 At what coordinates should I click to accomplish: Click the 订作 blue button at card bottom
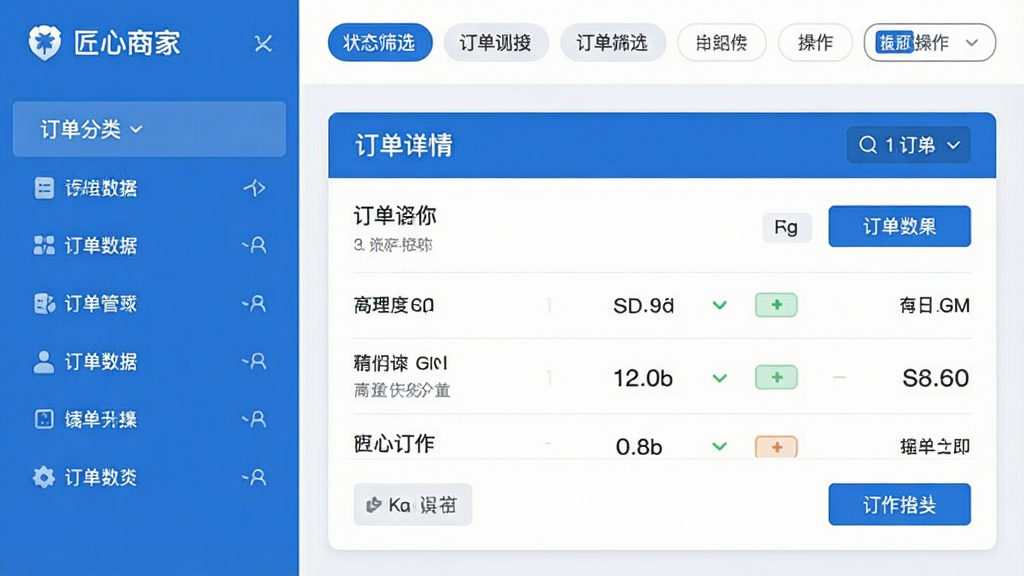(x=899, y=504)
